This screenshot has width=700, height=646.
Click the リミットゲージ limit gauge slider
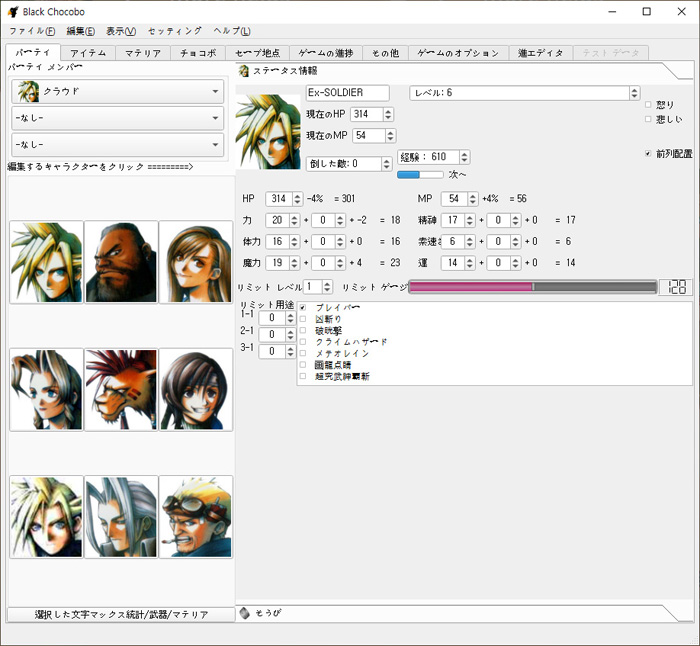[x=533, y=287]
